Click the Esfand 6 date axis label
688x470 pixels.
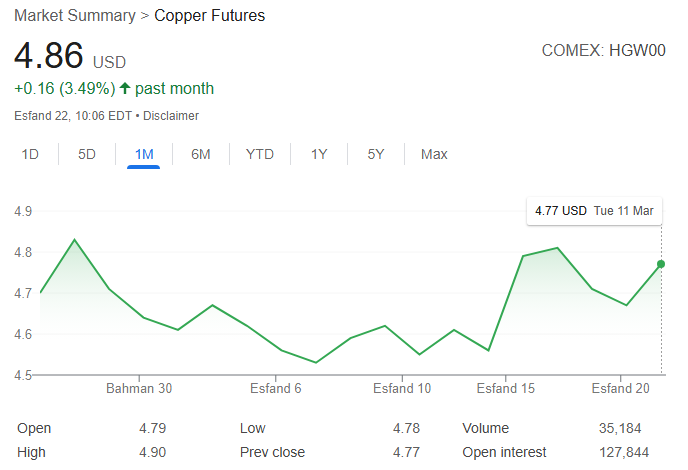[276, 389]
